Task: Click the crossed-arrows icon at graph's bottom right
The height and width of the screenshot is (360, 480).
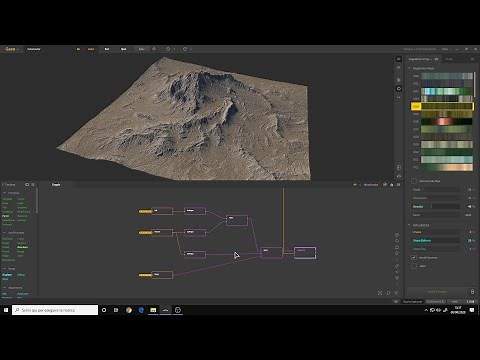Action: (x=396, y=293)
